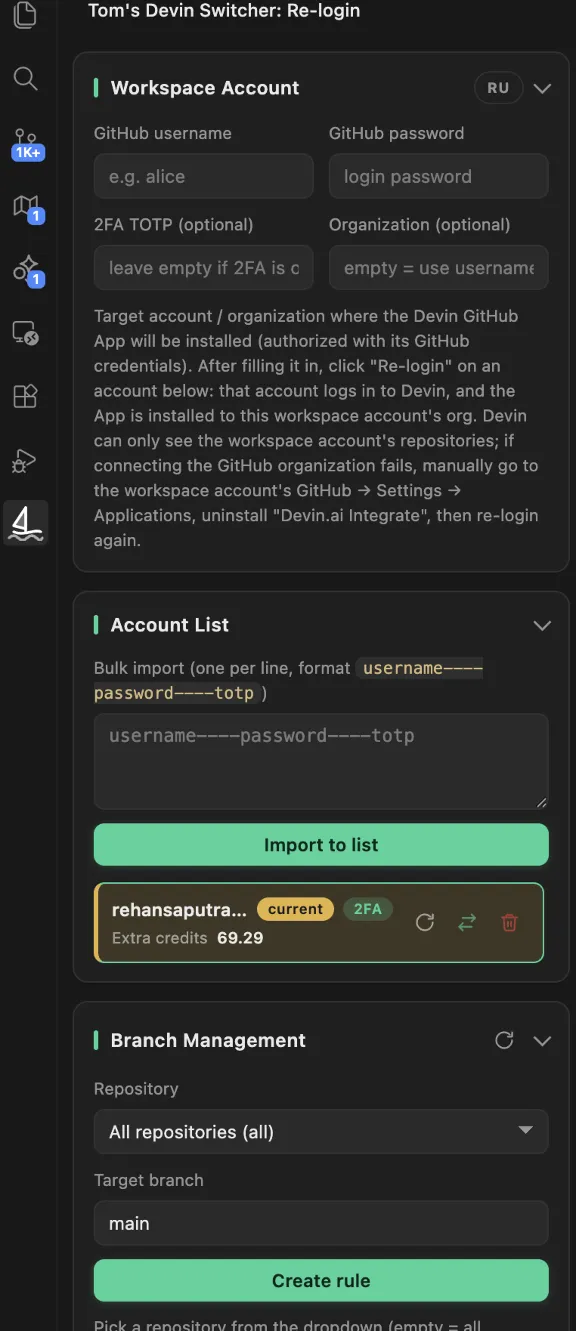Delete the rehansaputra account with trash icon
The height and width of the screenshot is (1331, 576).
tap(509, 922)
